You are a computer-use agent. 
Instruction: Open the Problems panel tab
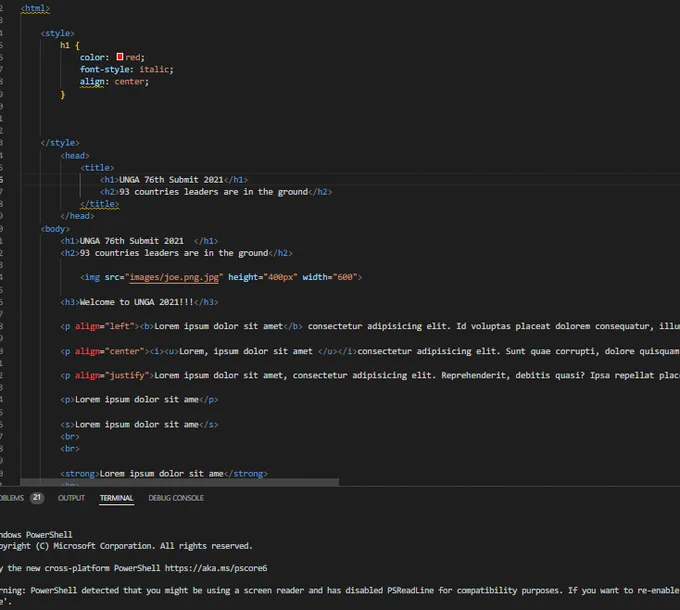click(12, 498)
